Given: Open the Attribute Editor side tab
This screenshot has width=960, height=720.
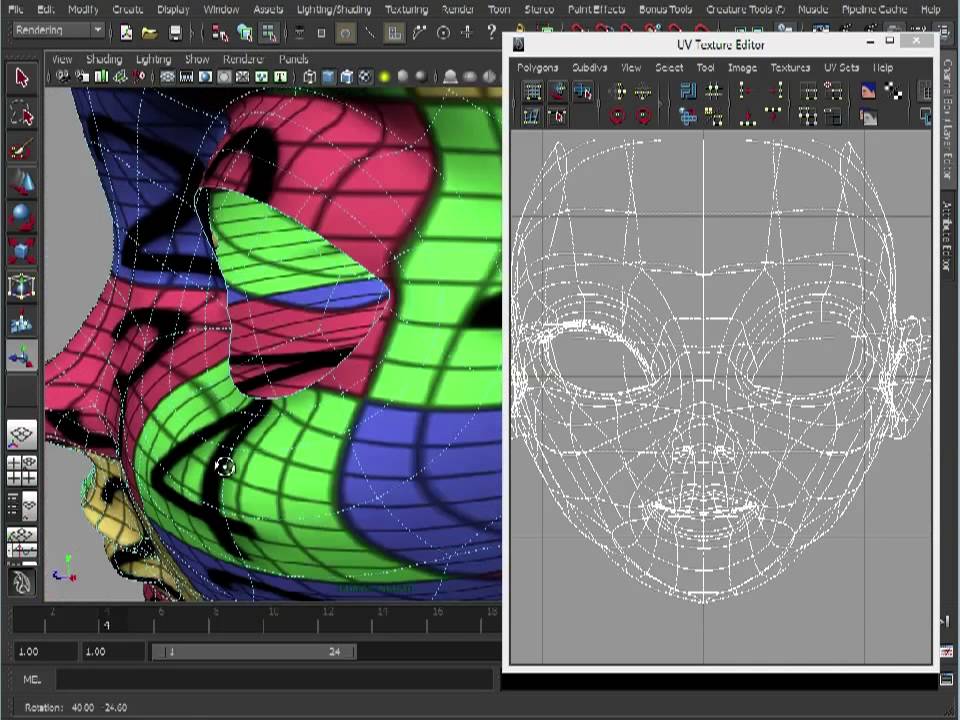Looking at the screenshot, I should click(947, 236).
